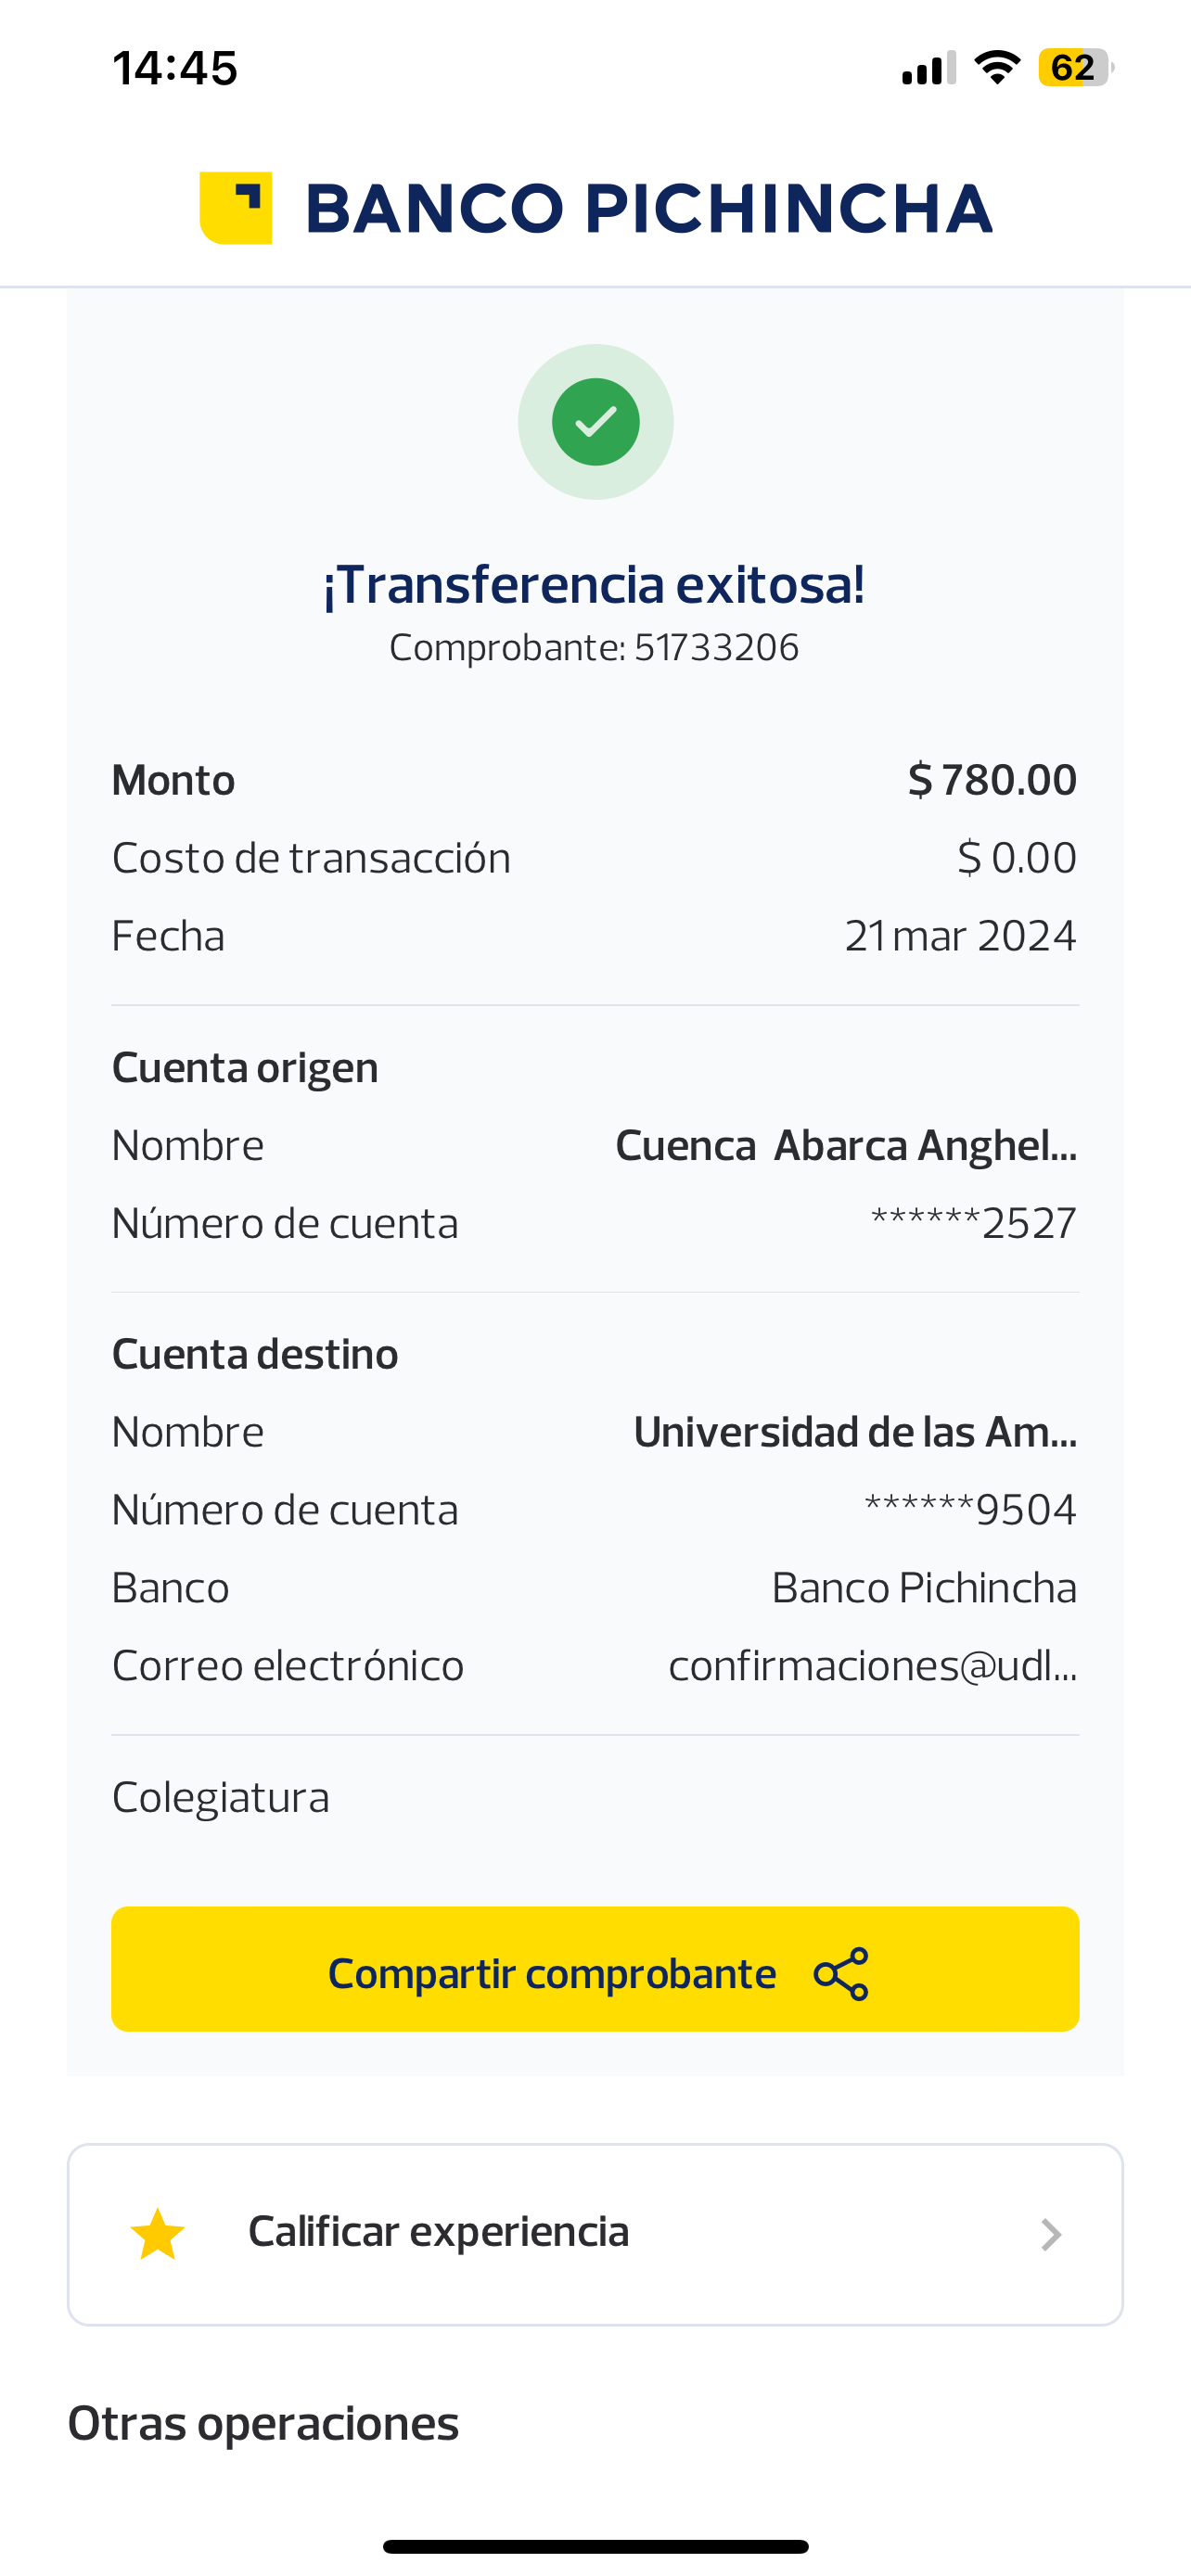Open the chevron next to Calificar experiencia
The width and height of the screenshot is (1191, 2576).
coord(1050,2234)
